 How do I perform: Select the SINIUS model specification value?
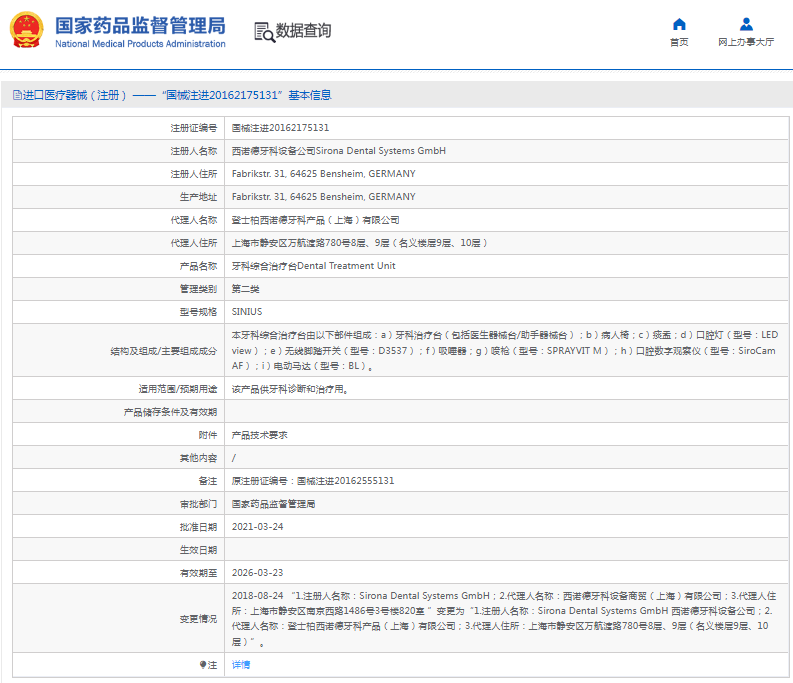point(247,312)
